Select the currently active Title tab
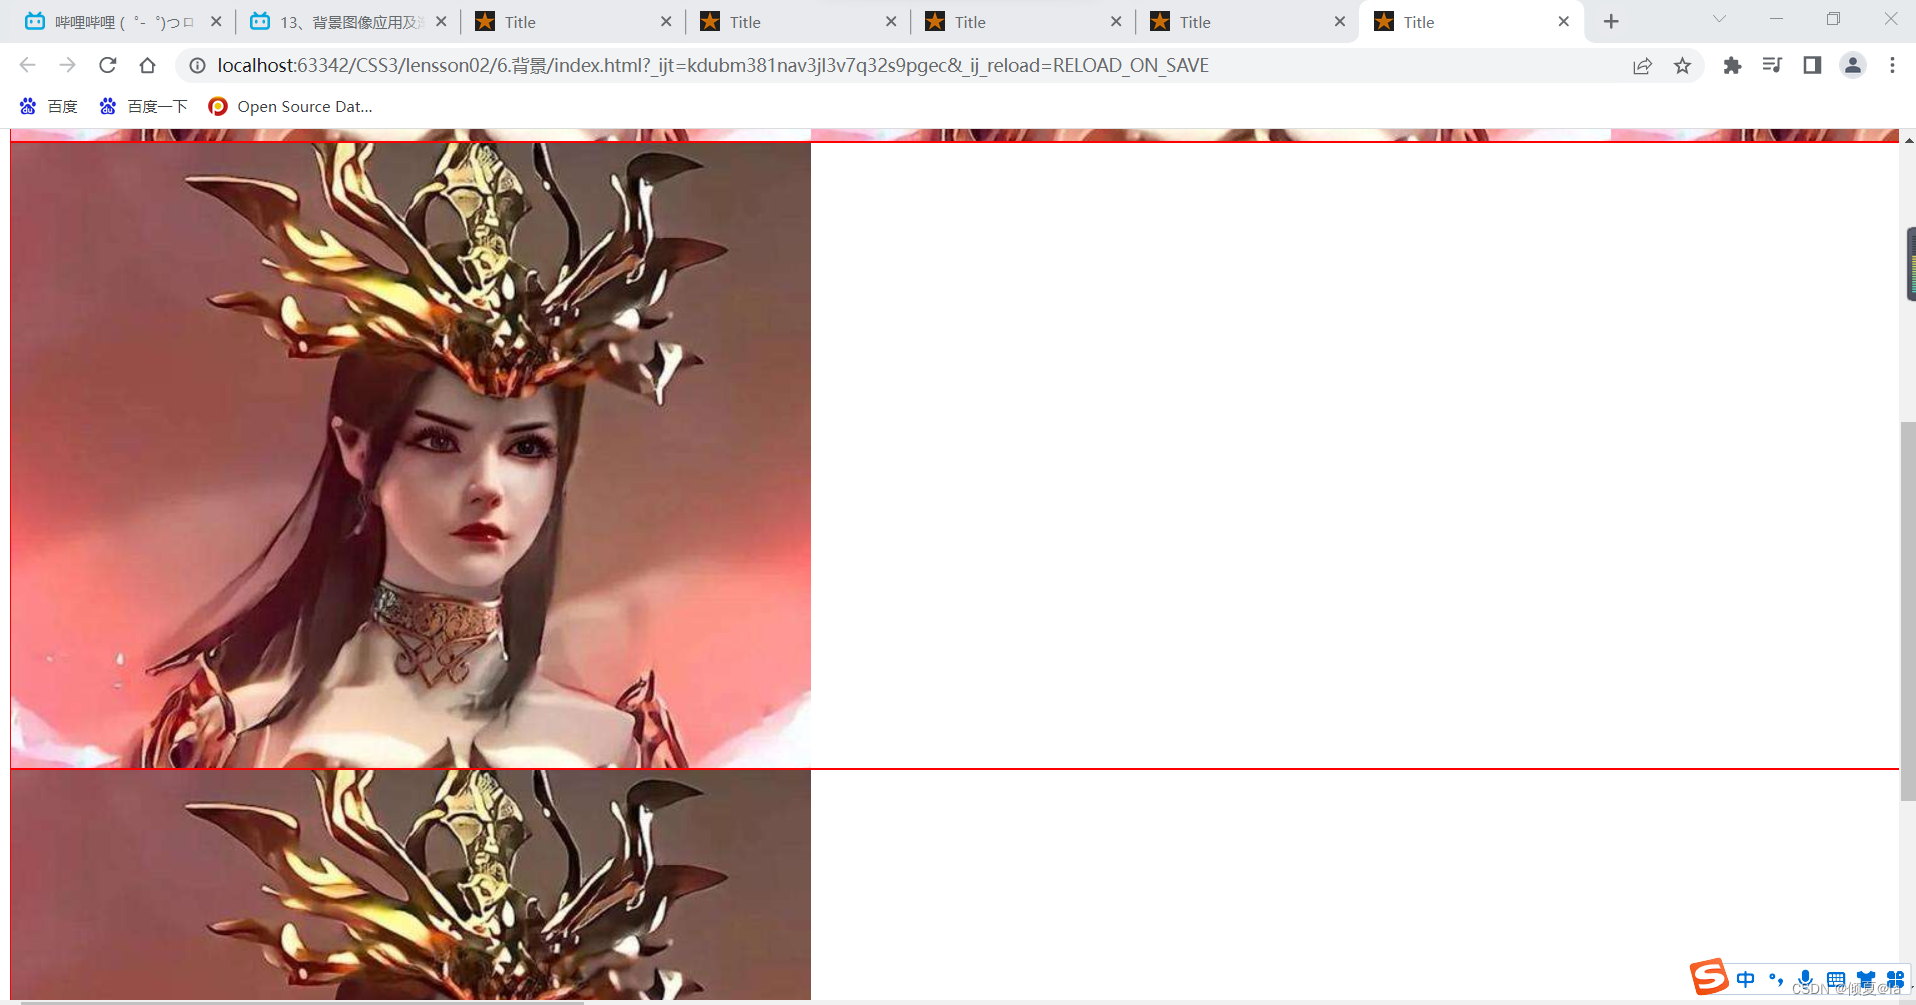Viewport: 1916px width, 1005px height. click(x=1470, y=22)
